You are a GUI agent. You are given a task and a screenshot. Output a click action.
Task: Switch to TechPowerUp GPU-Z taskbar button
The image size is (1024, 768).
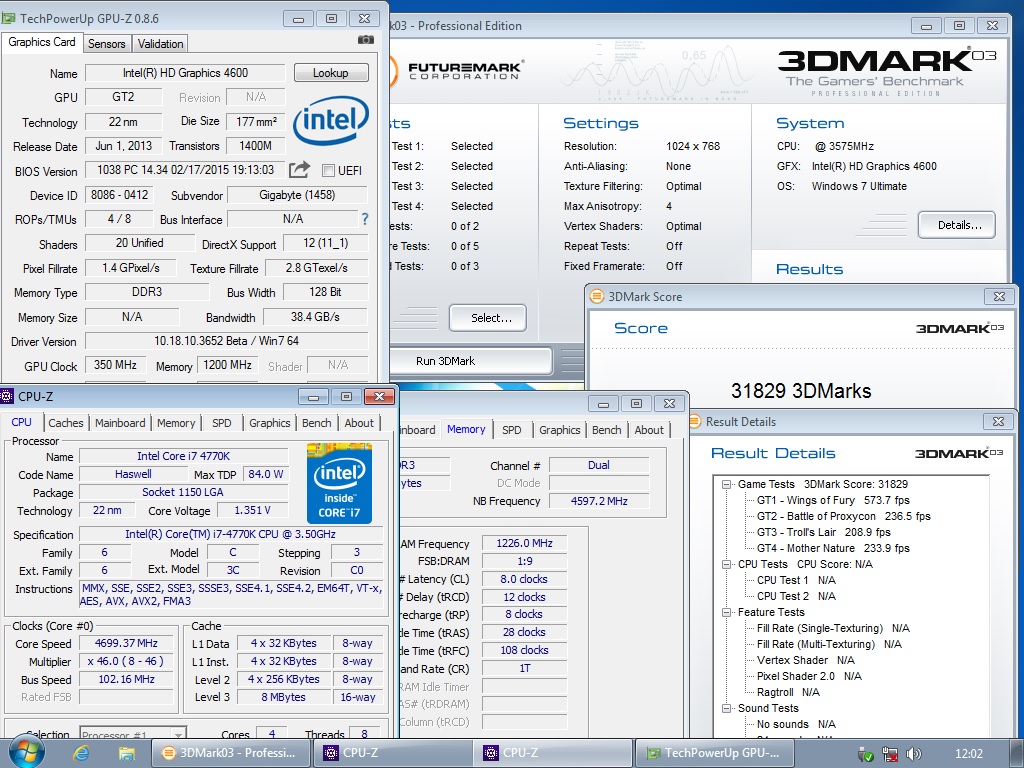click(713, 753)
